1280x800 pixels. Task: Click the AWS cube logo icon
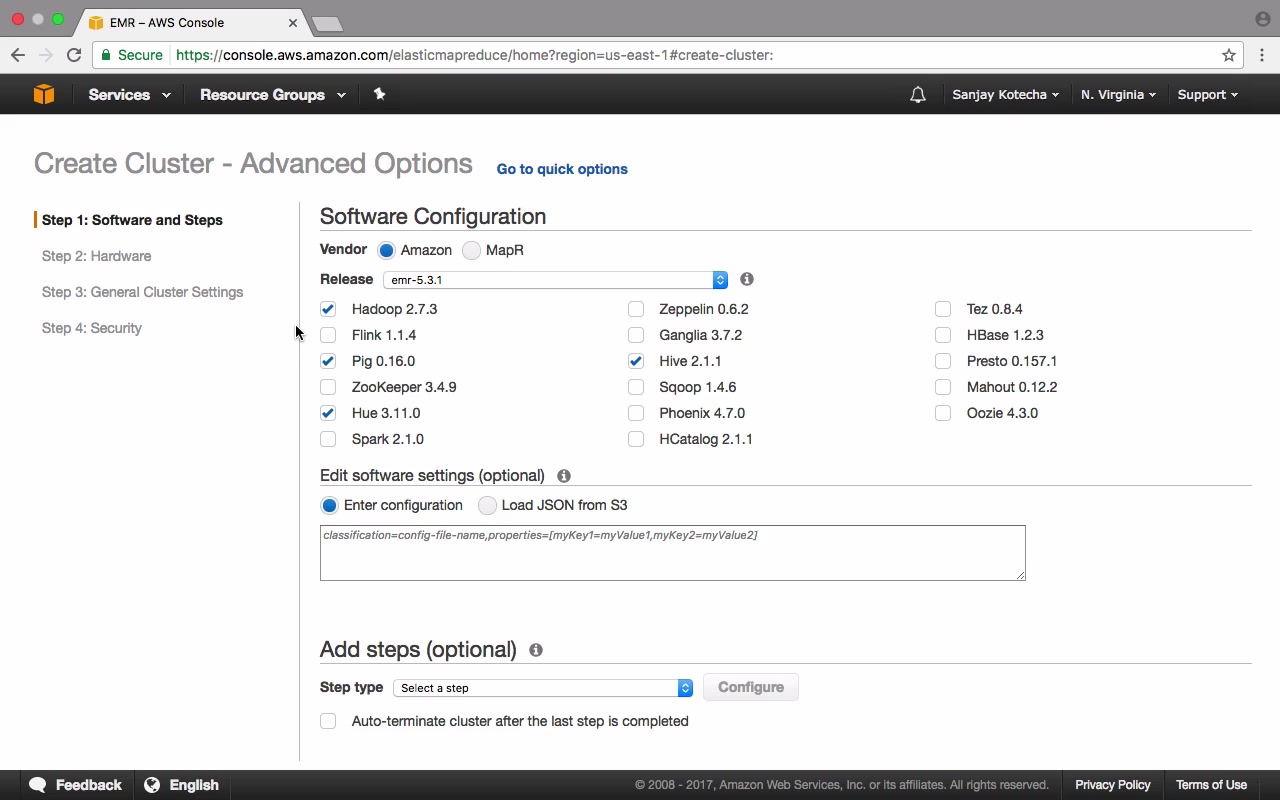click(44, 94)
